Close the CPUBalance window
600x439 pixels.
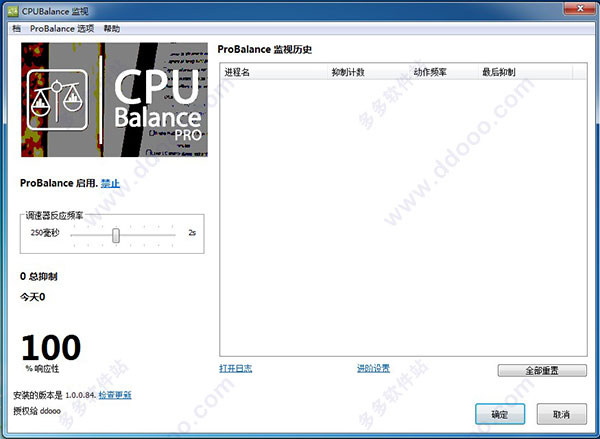(579, 8)
